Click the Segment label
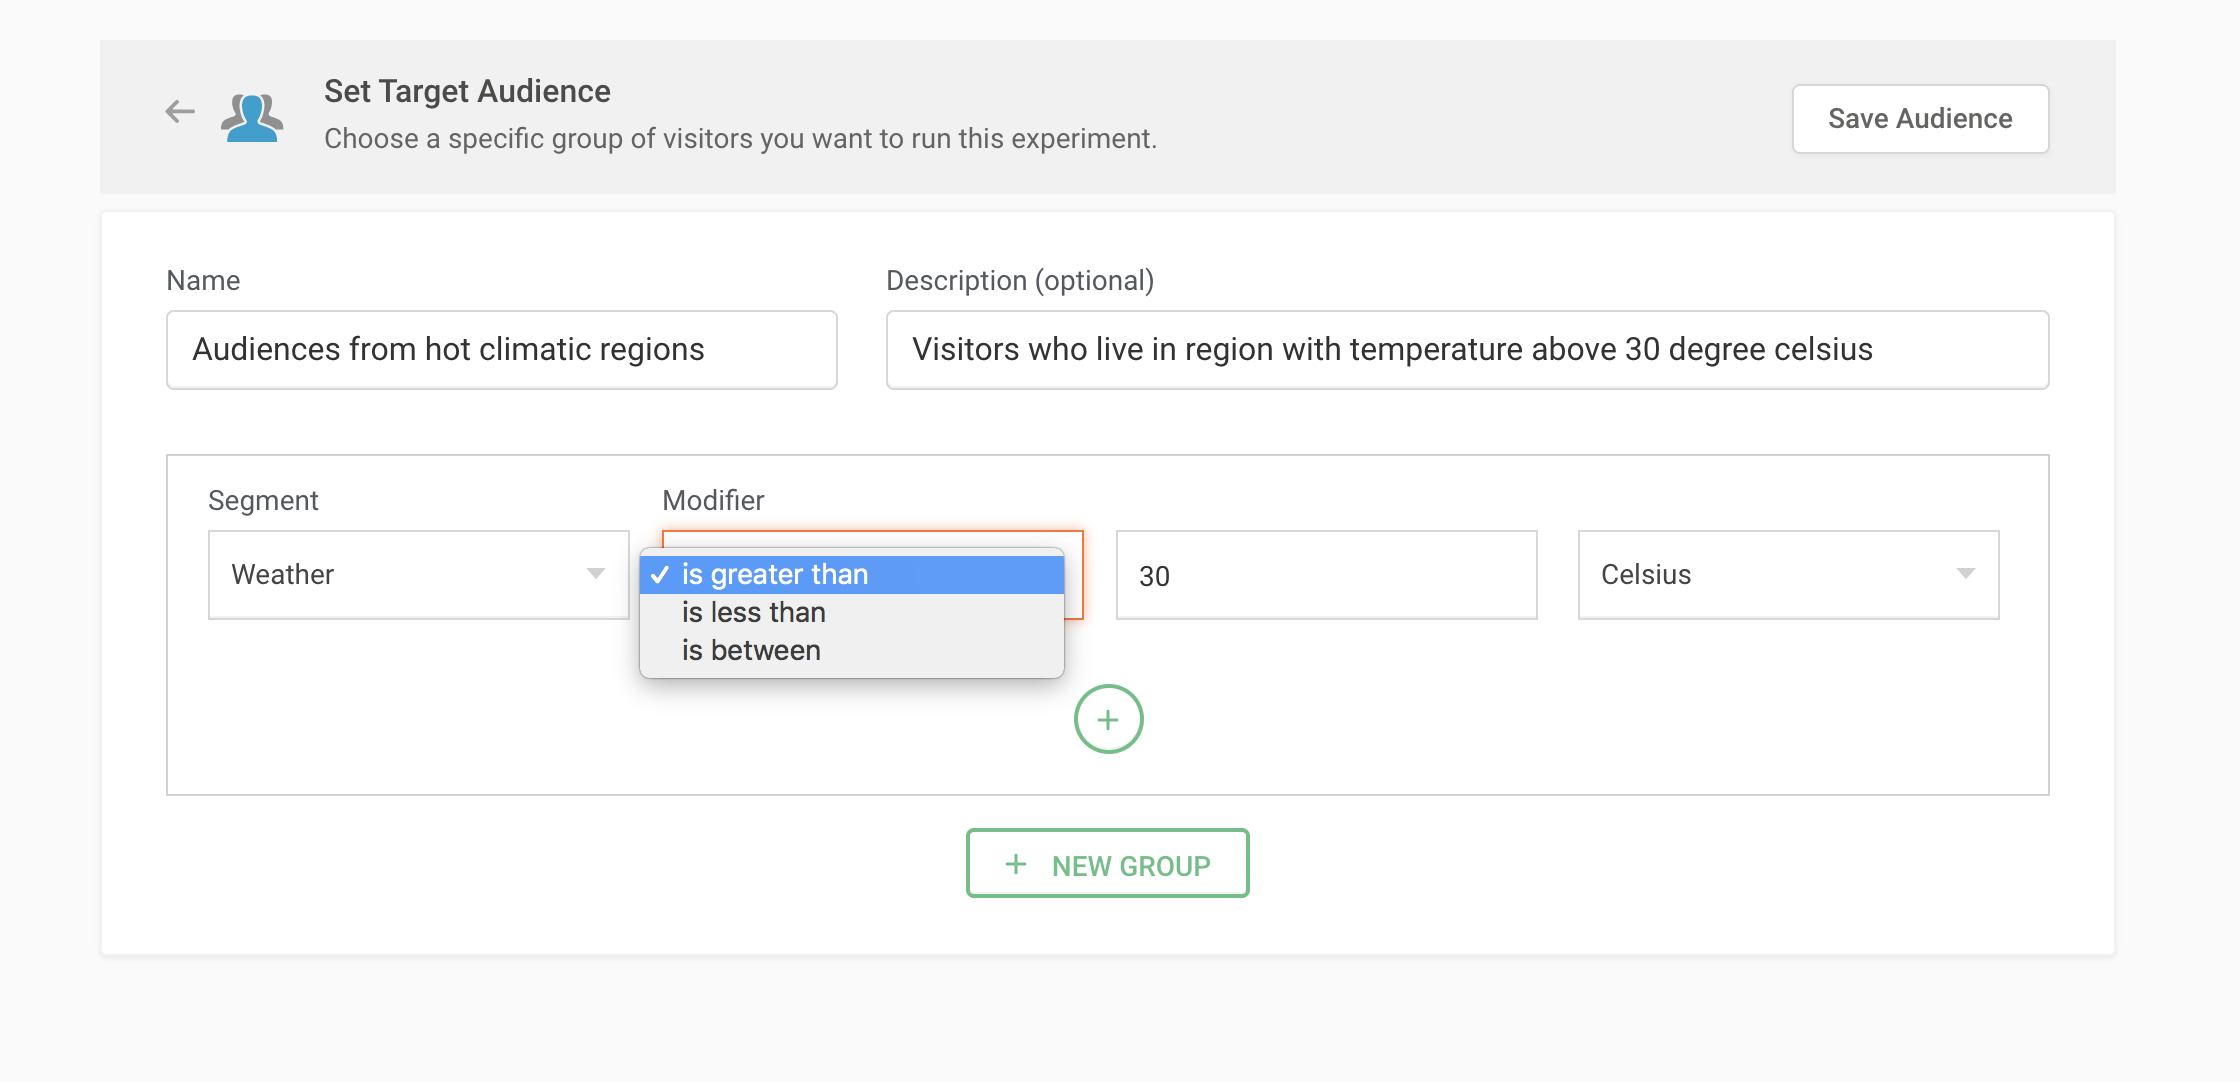The image size is (2240, 1082). [263, 500]
